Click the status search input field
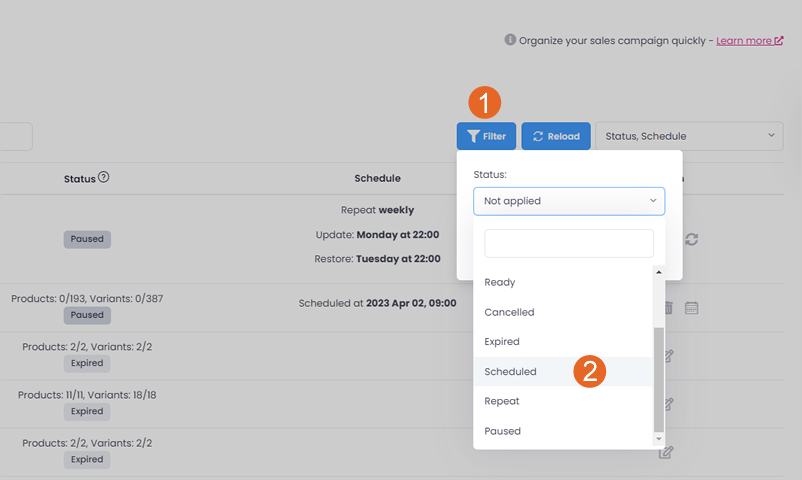 (x=569, y=244)
